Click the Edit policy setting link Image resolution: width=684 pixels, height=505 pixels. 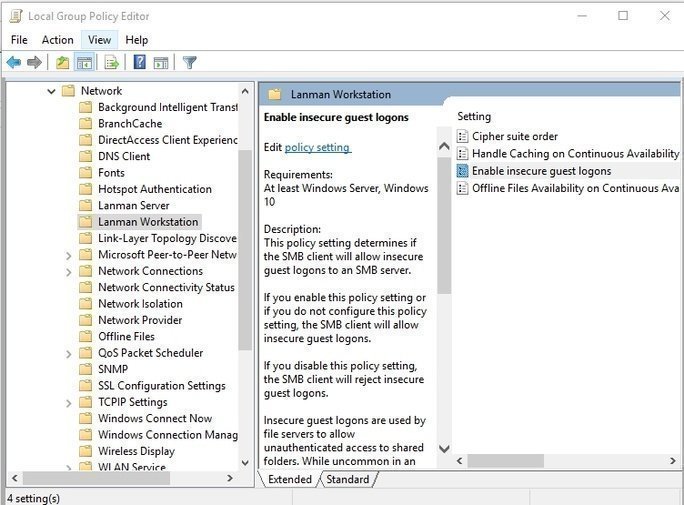317,147
